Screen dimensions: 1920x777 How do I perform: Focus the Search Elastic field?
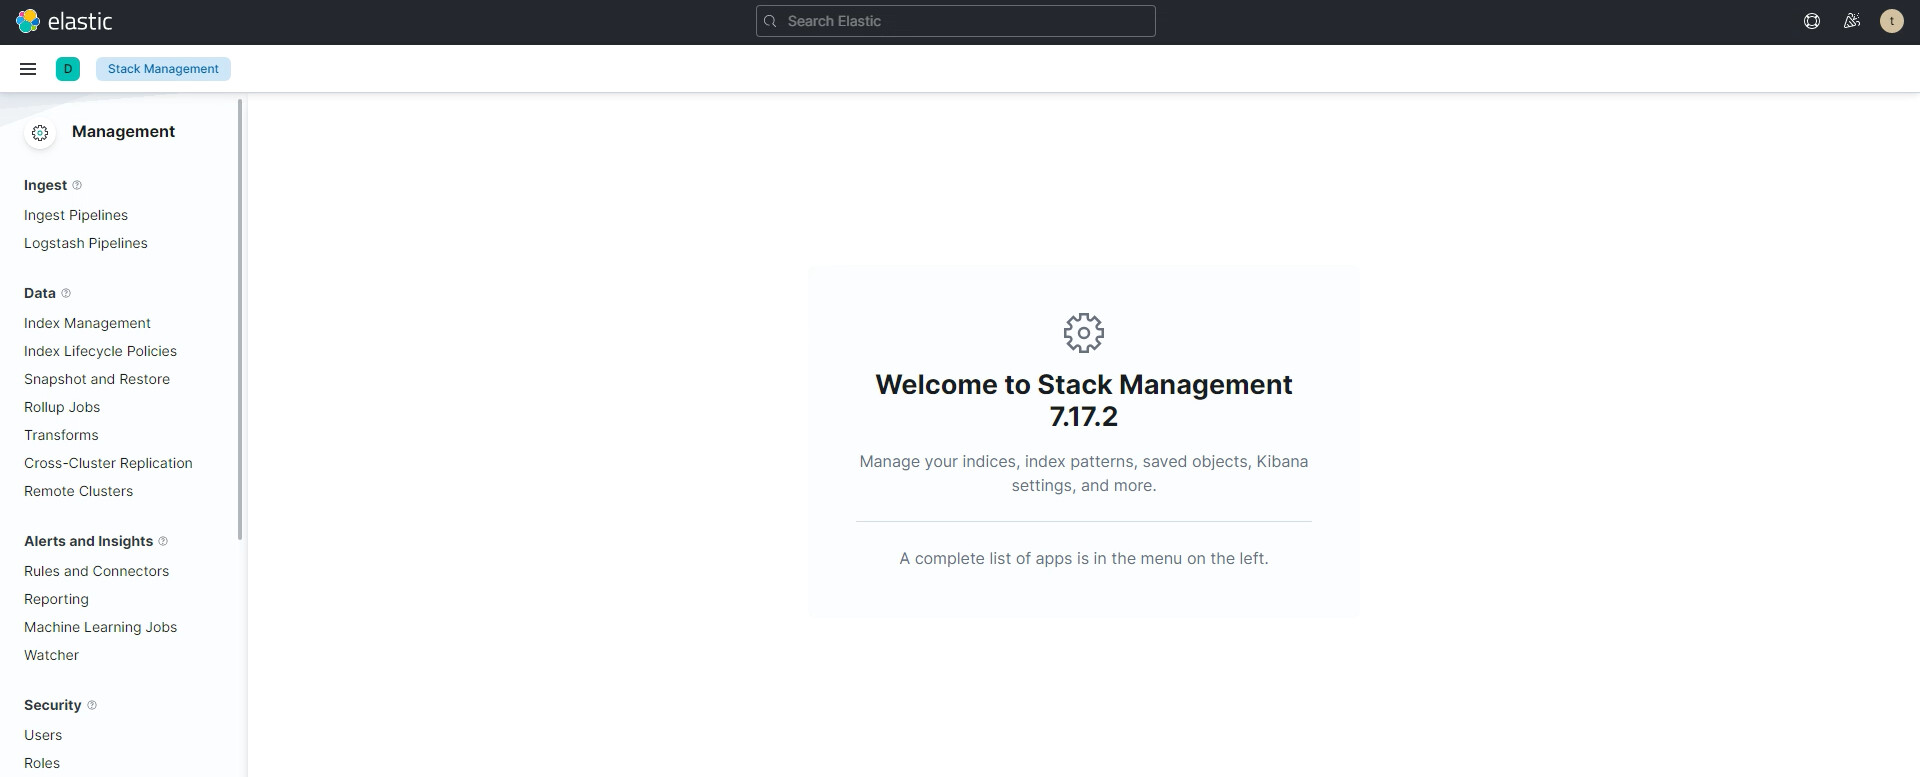click(x=956, y=21)
